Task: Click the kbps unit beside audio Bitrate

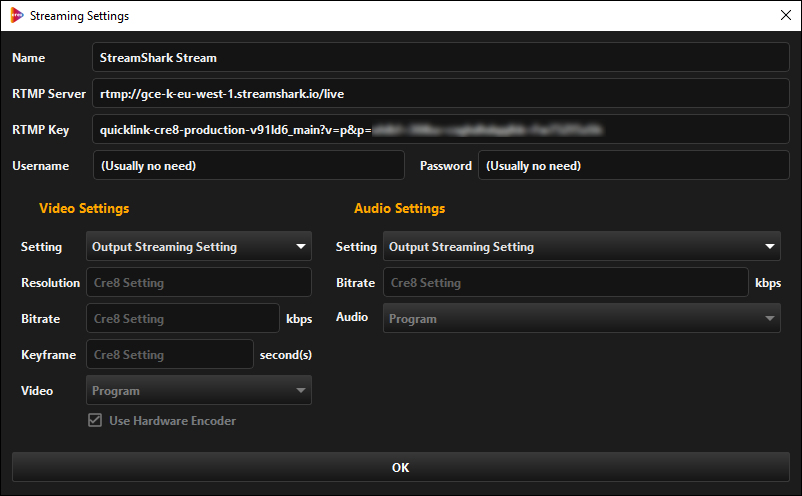Action: point(768,283)
